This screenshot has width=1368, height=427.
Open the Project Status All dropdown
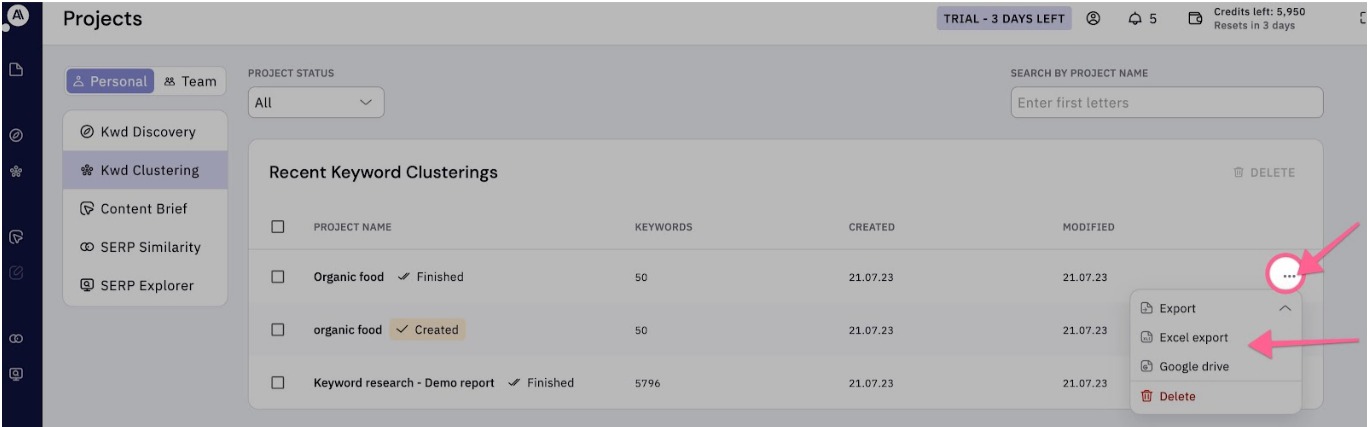(x=315, y=102)
